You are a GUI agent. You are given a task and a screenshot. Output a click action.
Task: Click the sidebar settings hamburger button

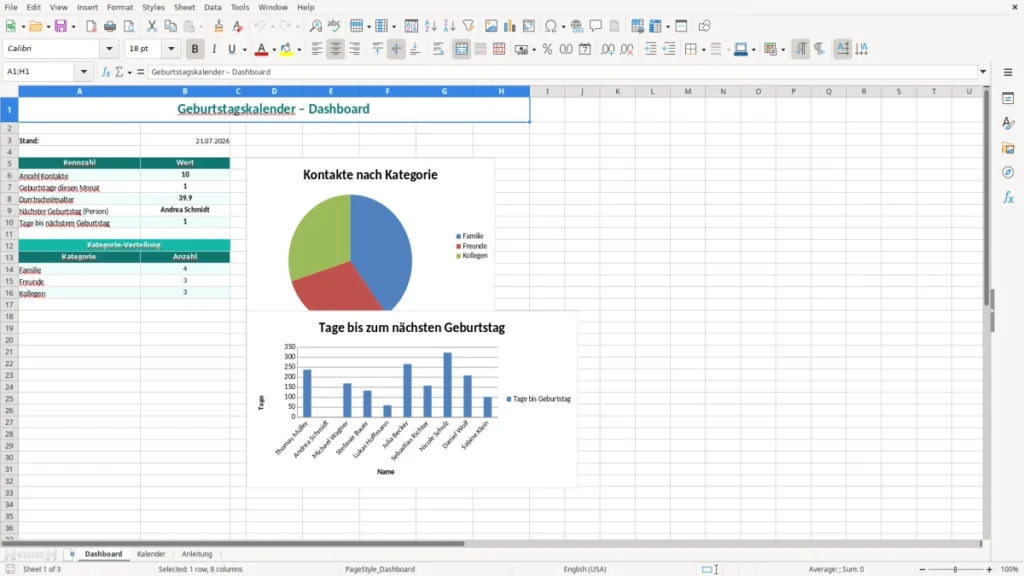click(1008, 72)
